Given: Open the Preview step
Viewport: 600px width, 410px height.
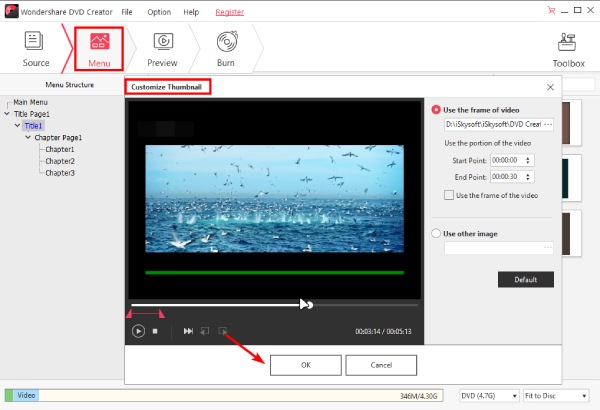Looking at the screenshot, I should 163,48.
